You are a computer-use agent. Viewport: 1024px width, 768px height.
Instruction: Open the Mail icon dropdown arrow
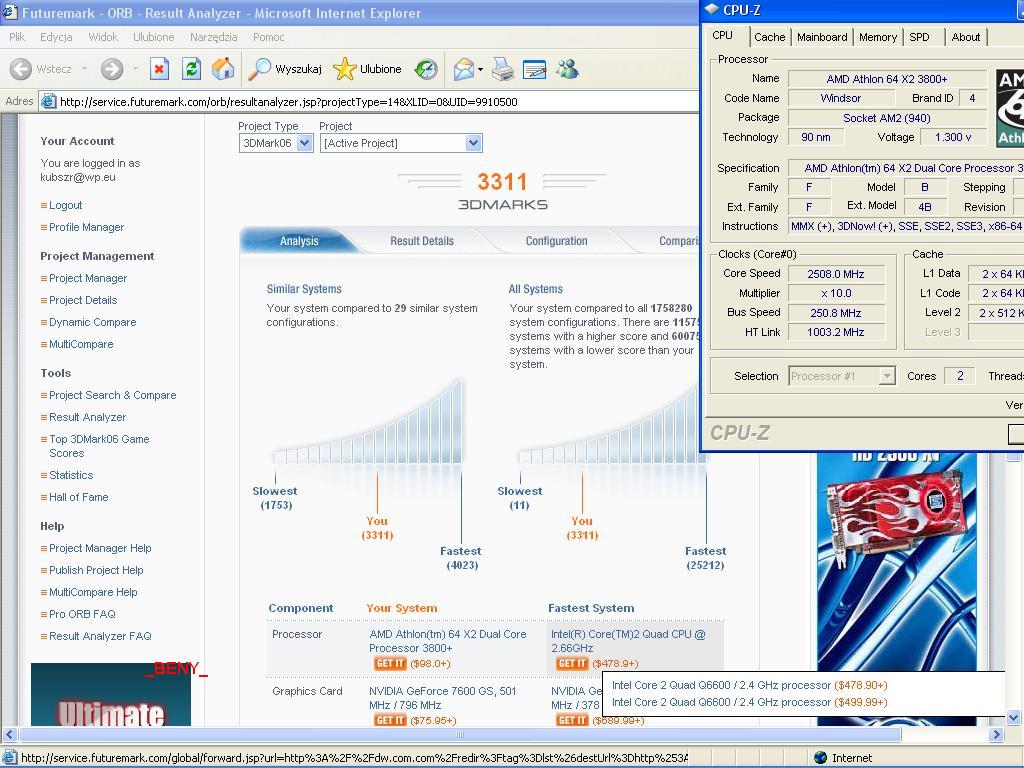click(481, 69)
